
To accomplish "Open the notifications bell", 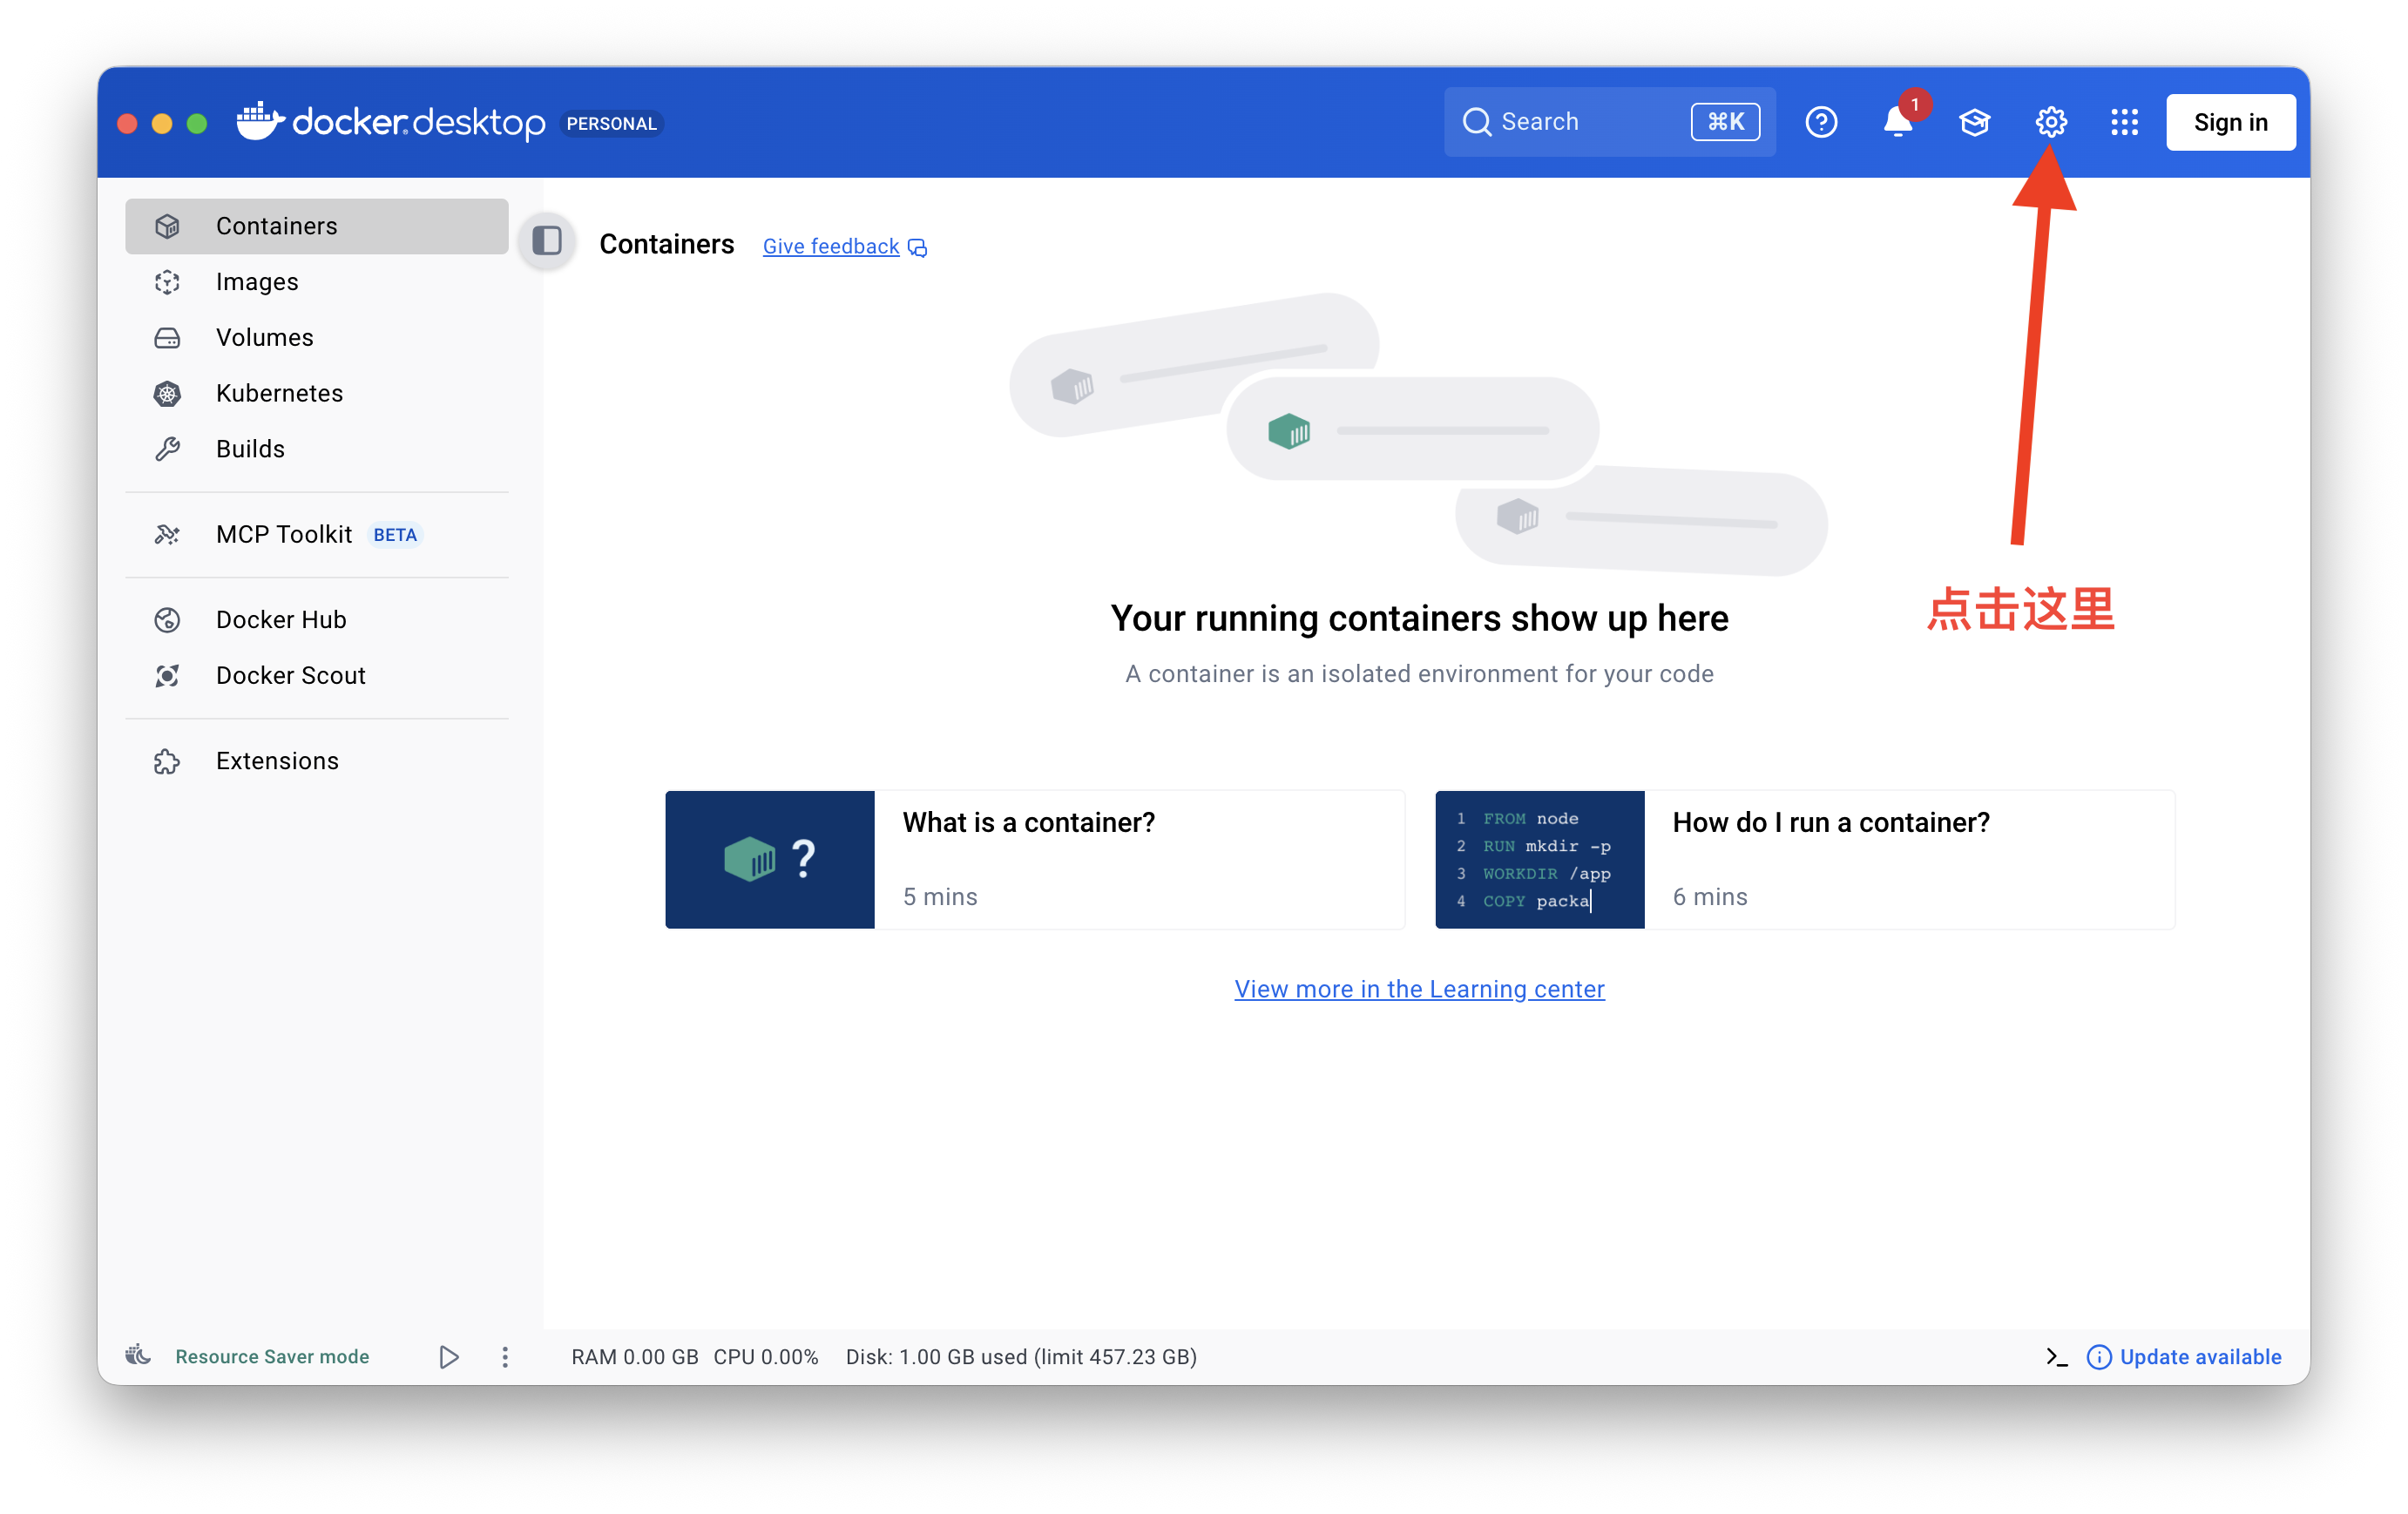I will [1897, 122].
